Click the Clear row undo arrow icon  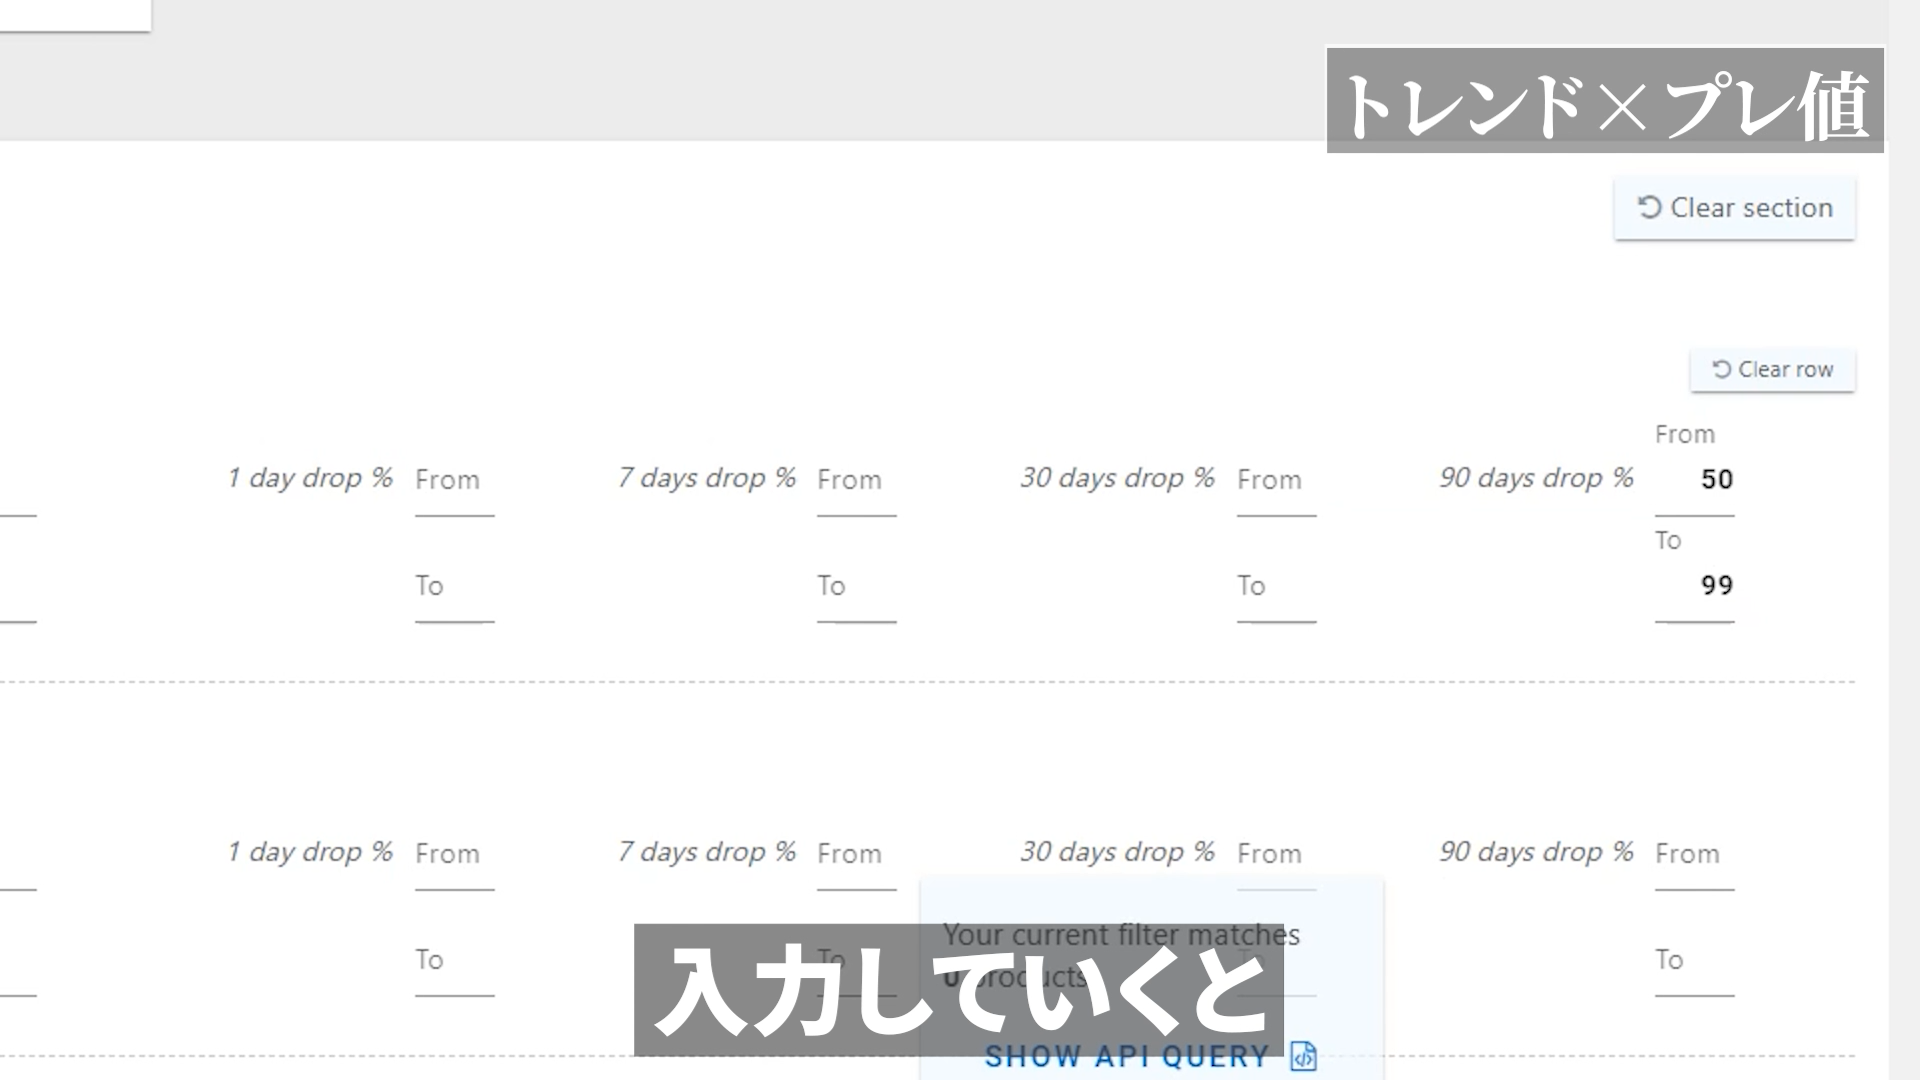[x=1721, y=370]
